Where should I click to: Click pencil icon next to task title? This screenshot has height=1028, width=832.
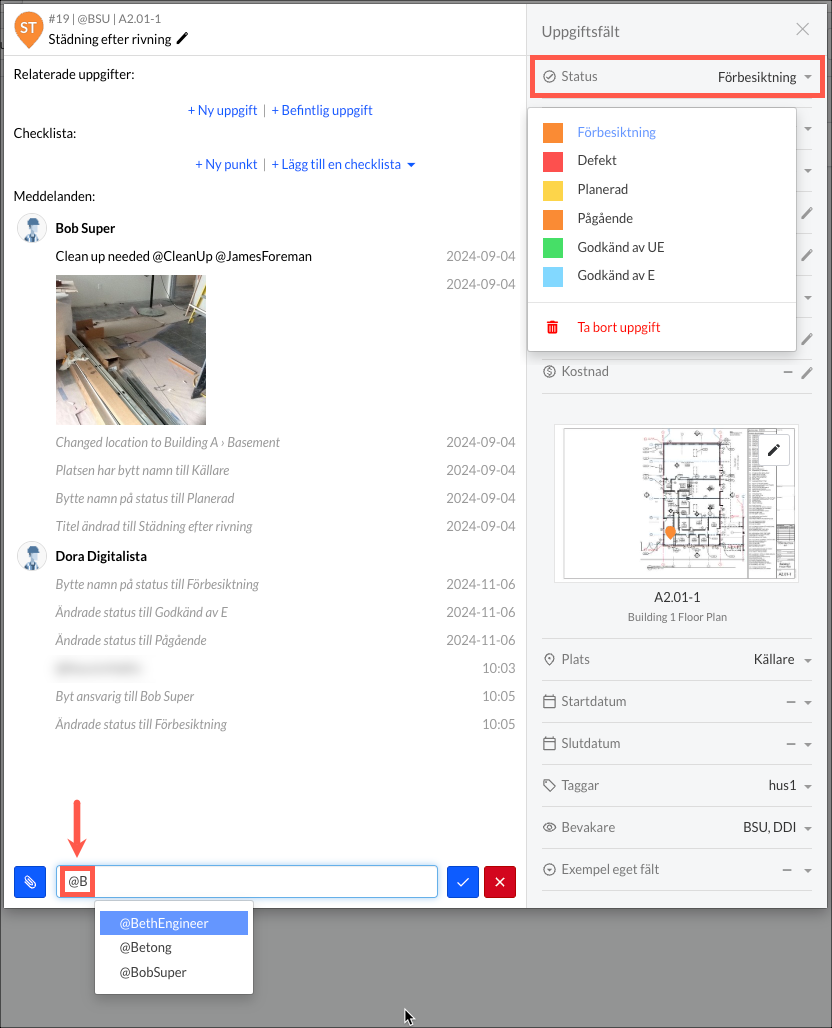(x=182, y=39)
